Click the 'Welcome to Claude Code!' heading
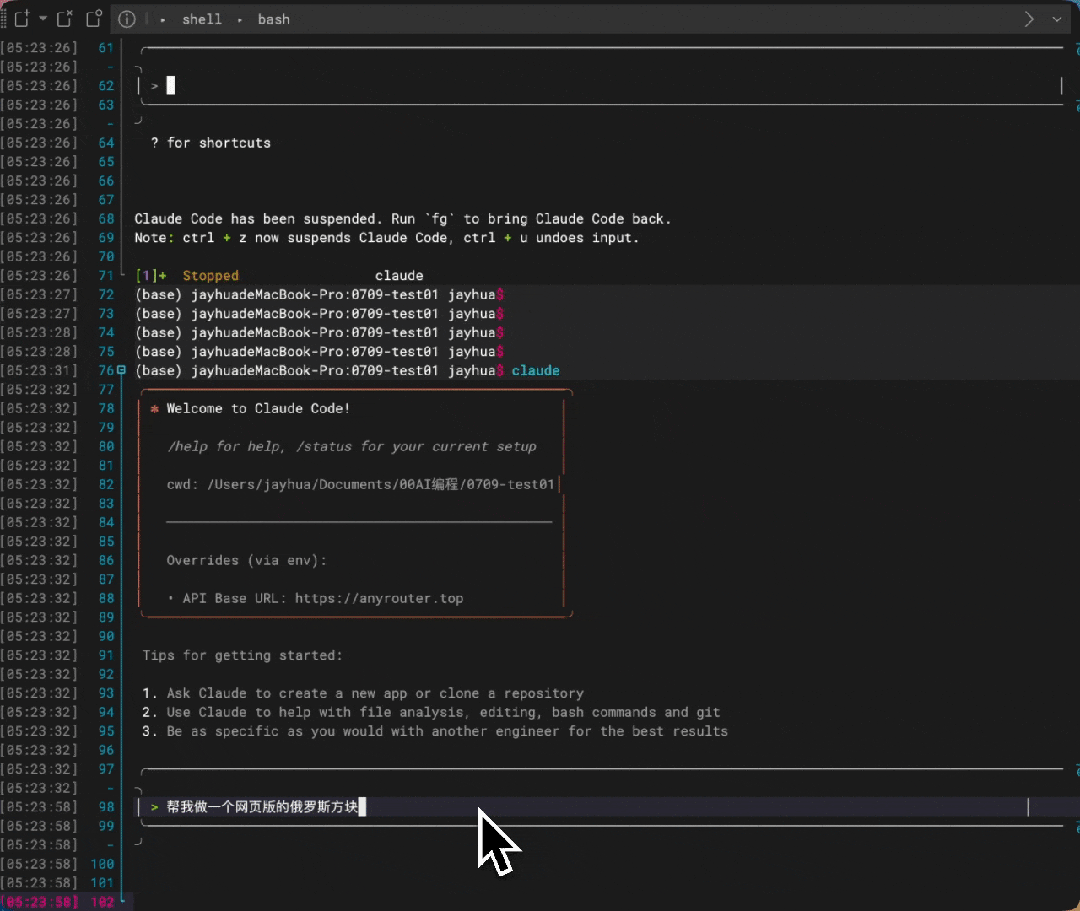 click(258, 408)
